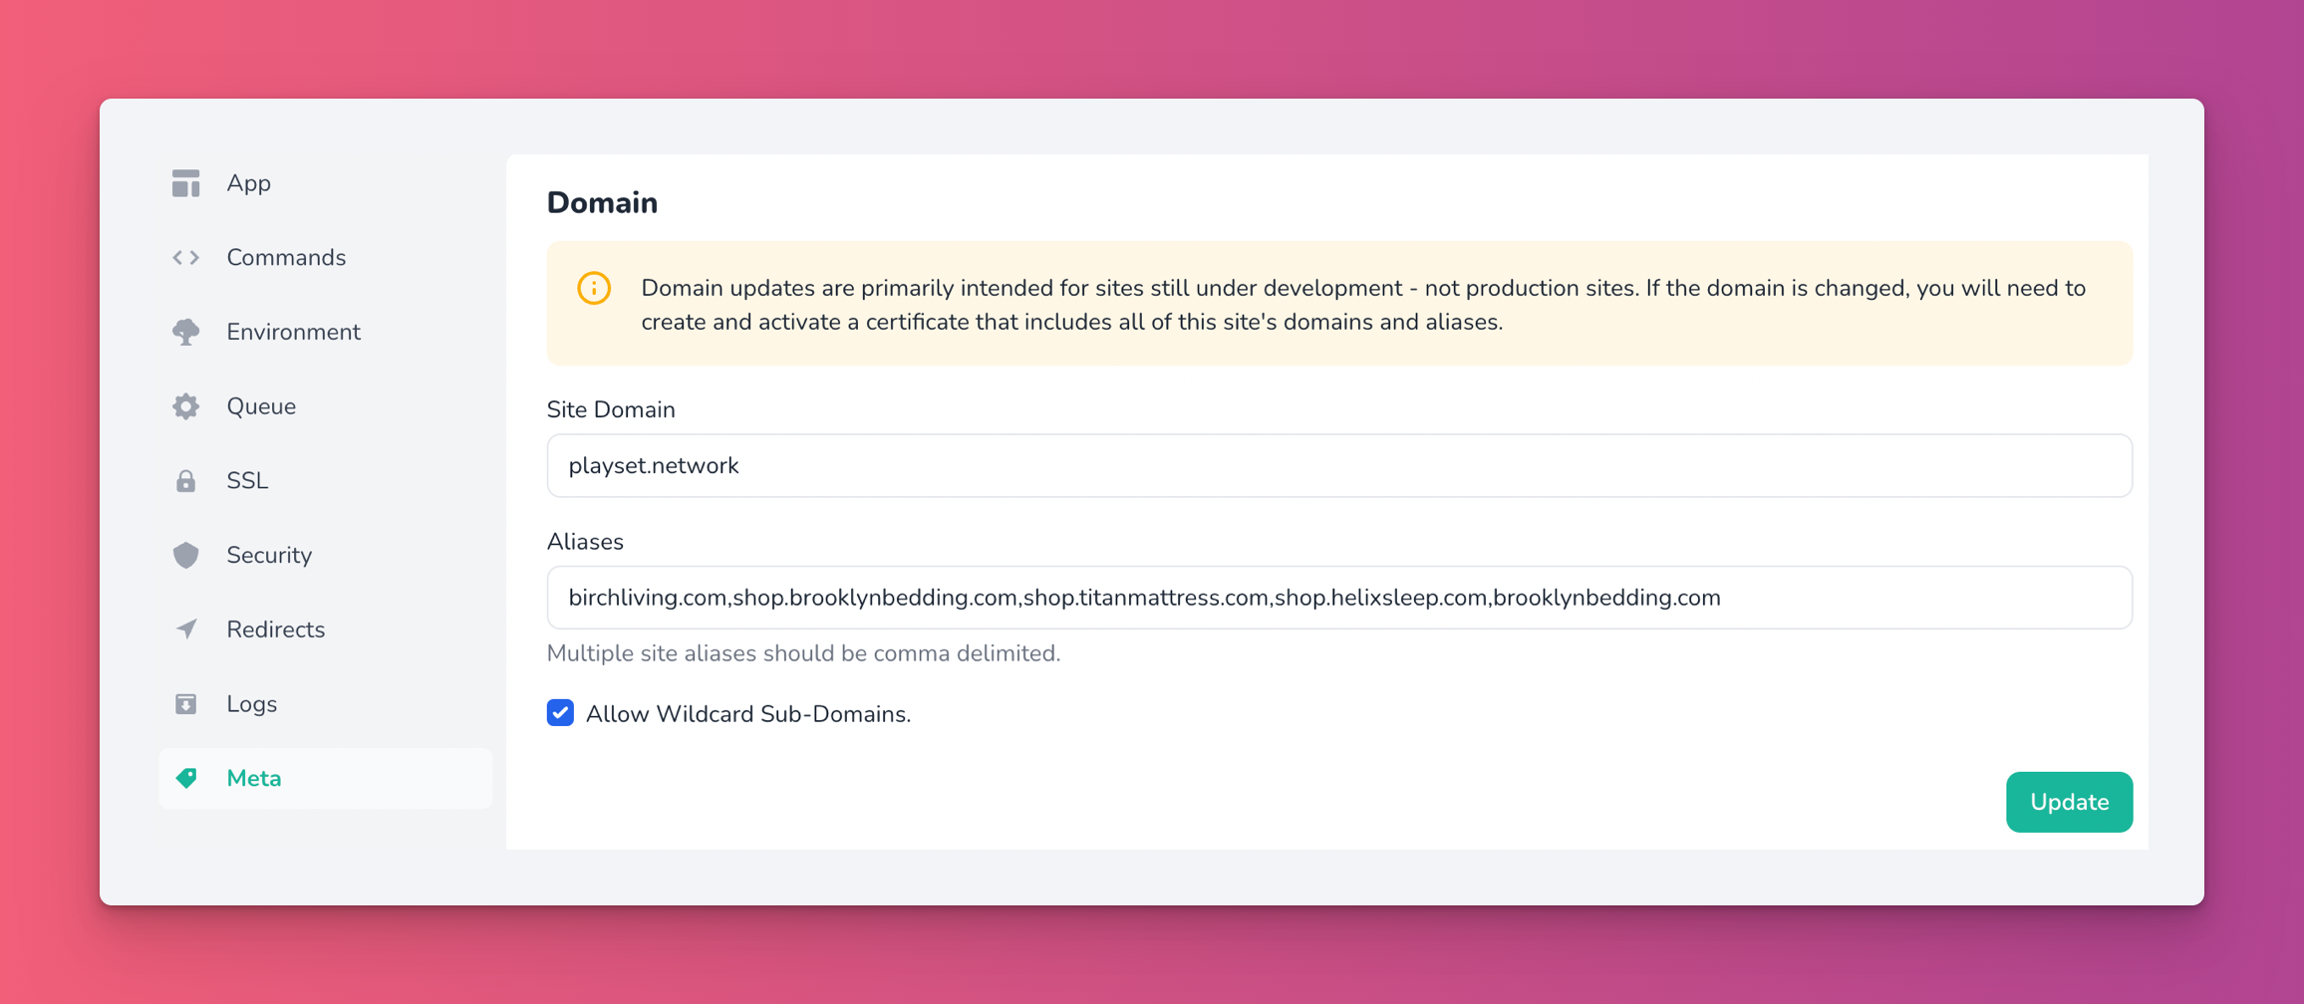Open the SSL settings page
This screenshot has height=1004, width=2304.
(247, 481)
